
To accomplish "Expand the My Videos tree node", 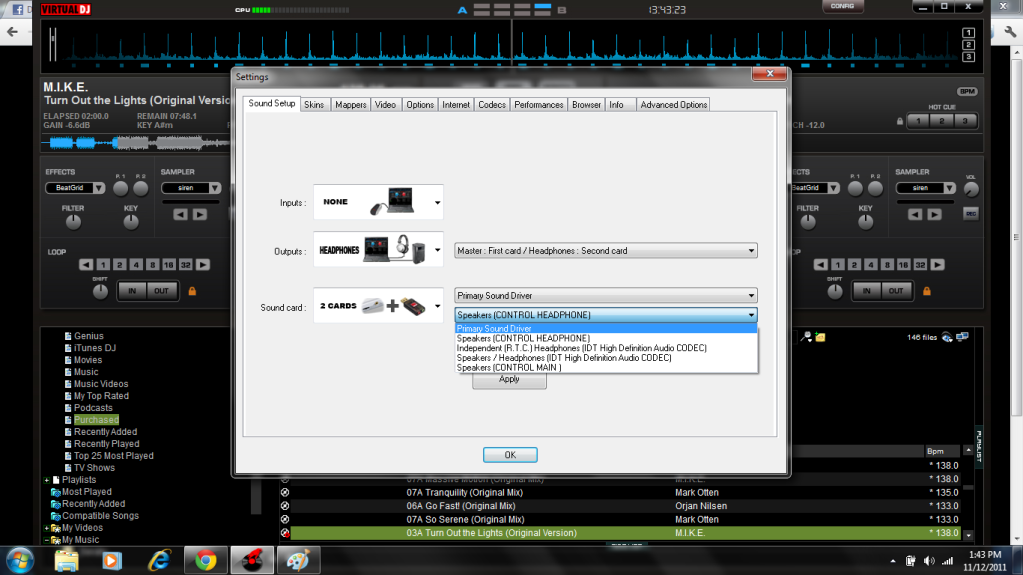I will tap(46, 528).
